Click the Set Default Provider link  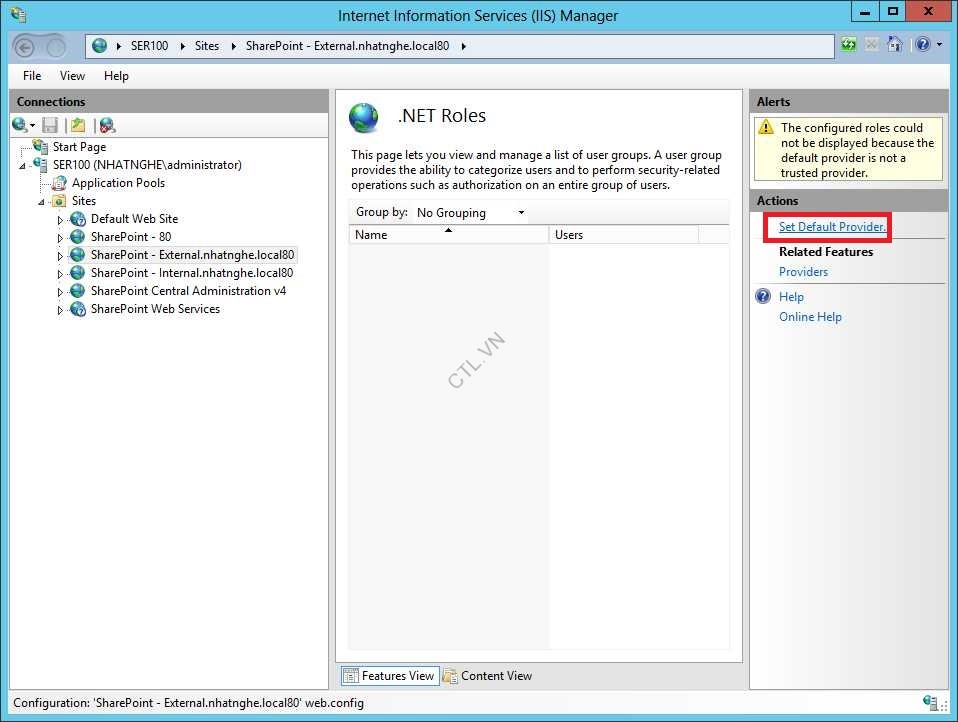(828, 227)
